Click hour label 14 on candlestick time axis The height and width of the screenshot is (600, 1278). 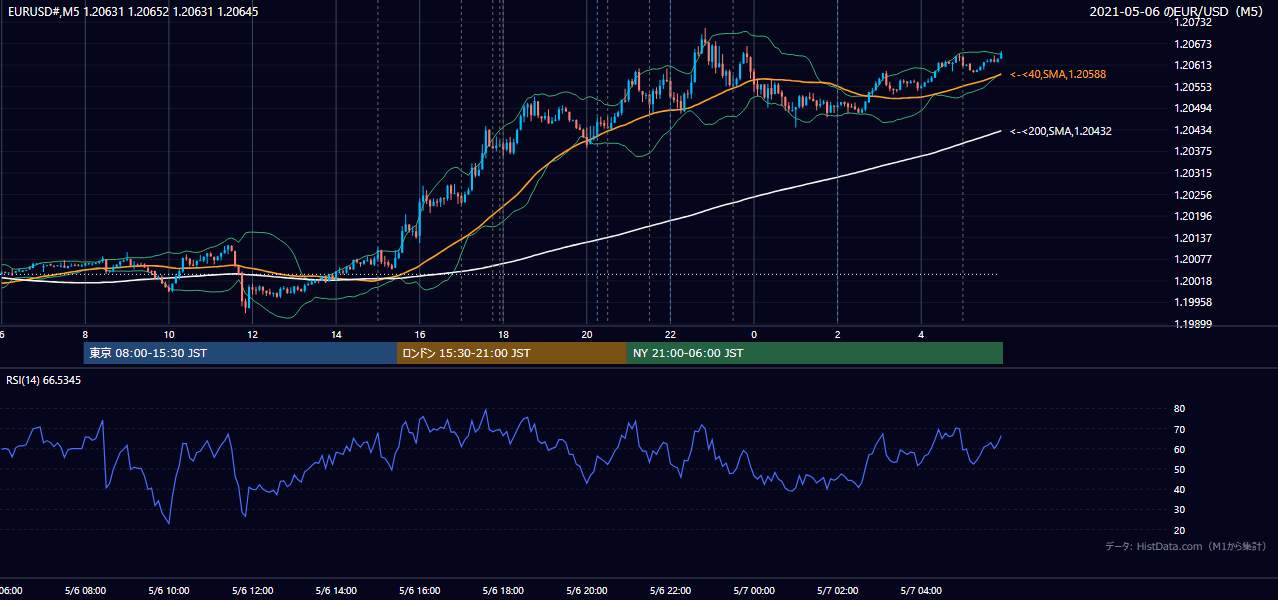point(337,334)
